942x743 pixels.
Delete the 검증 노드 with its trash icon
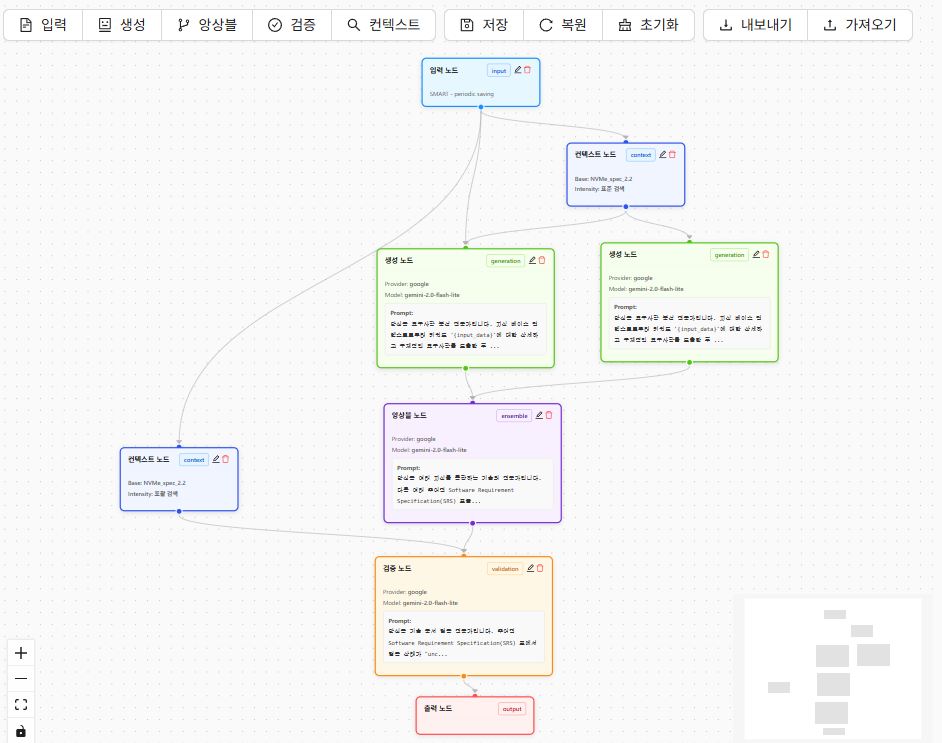pyautogui.click(x=540, y=568)
